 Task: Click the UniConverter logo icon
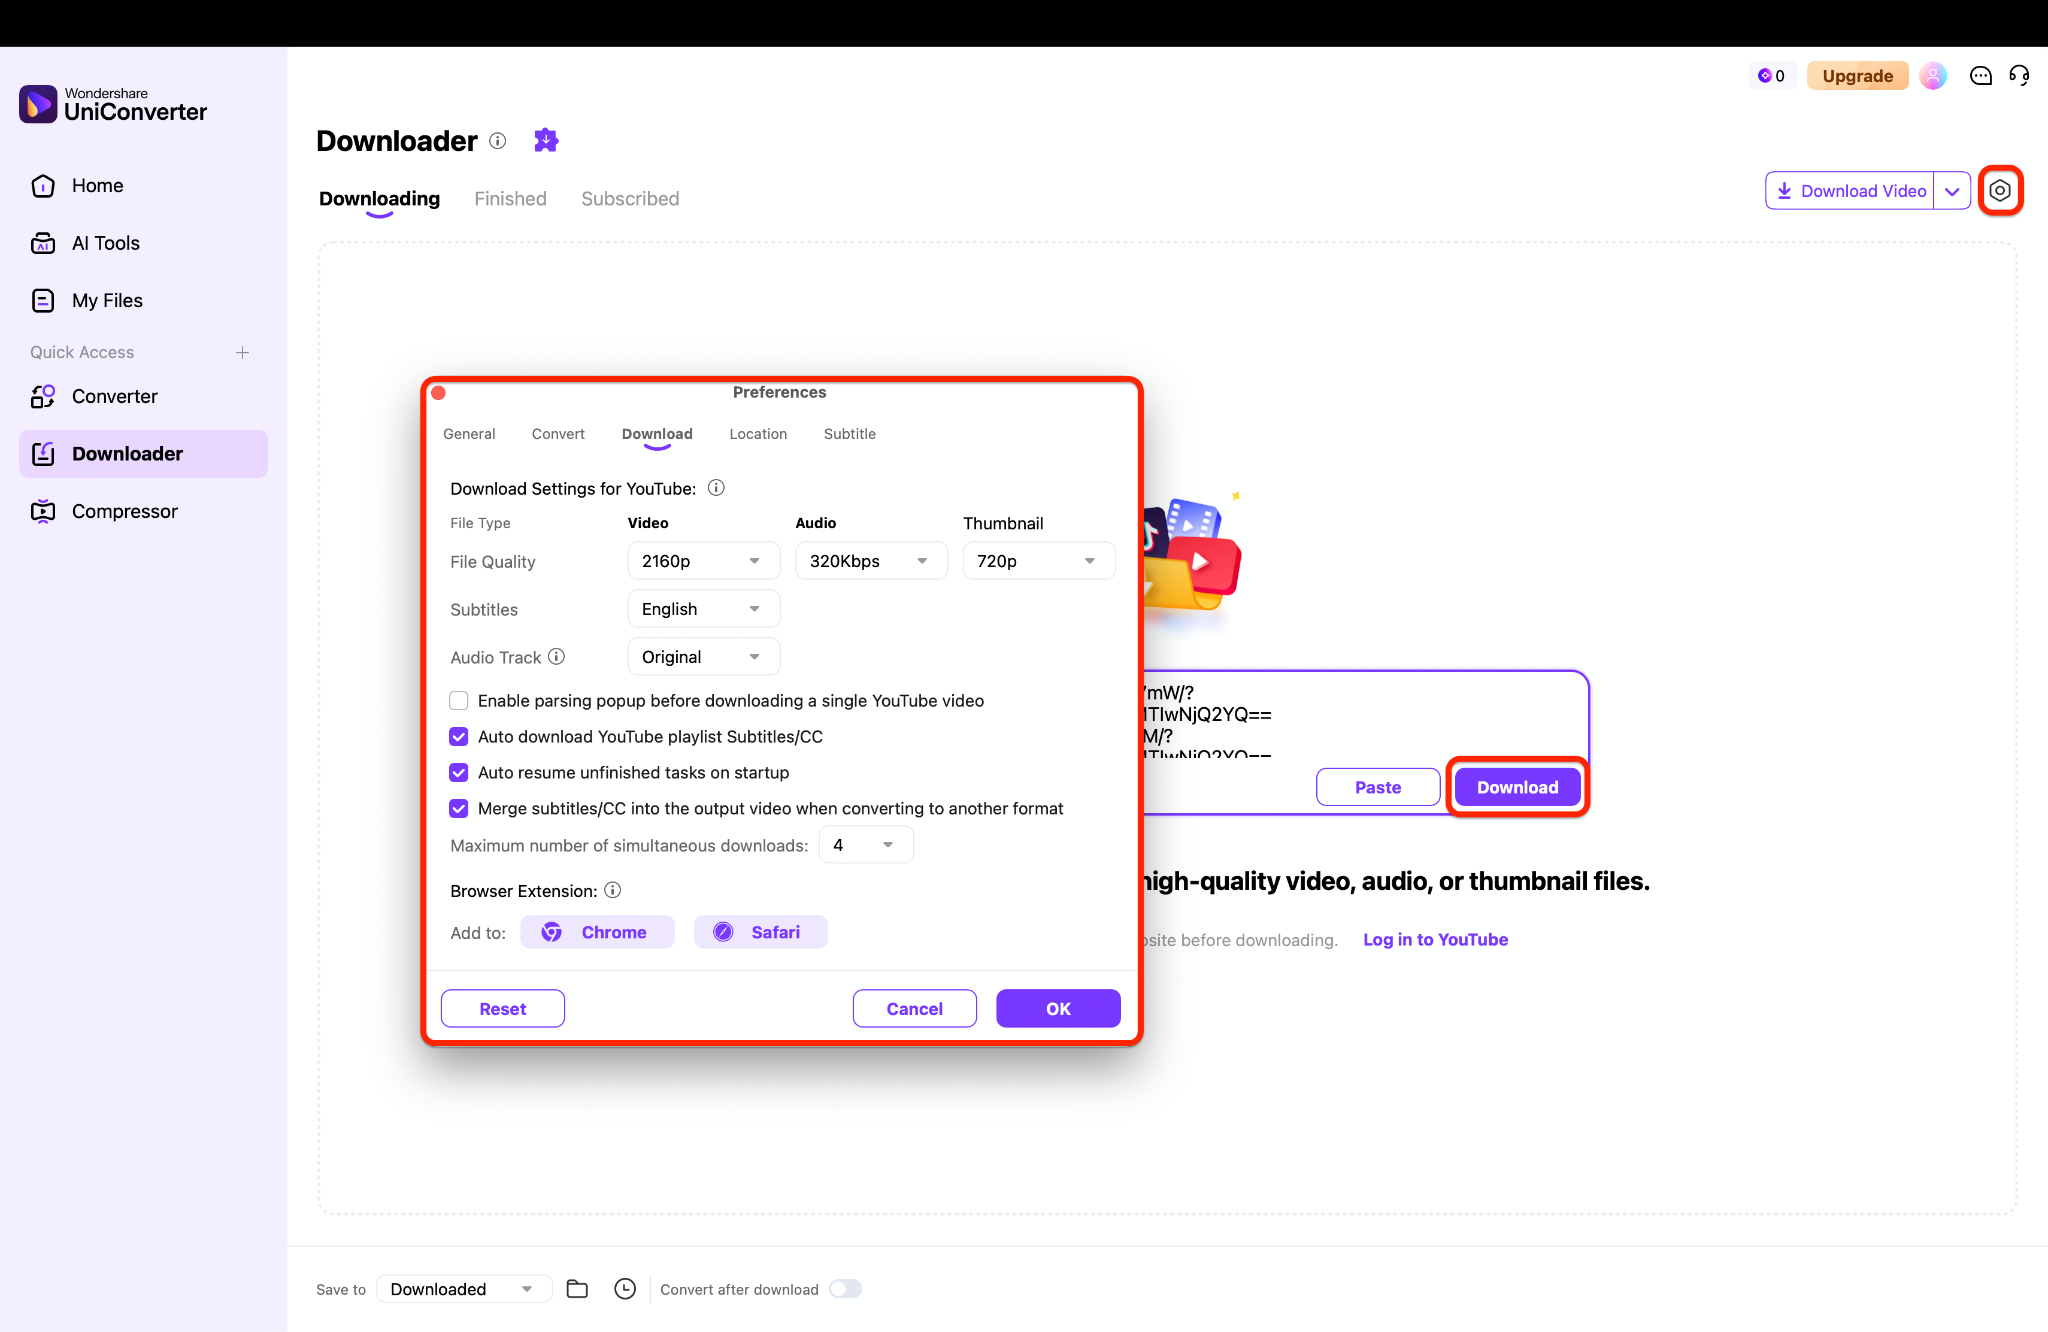click(x=38, y=104)
